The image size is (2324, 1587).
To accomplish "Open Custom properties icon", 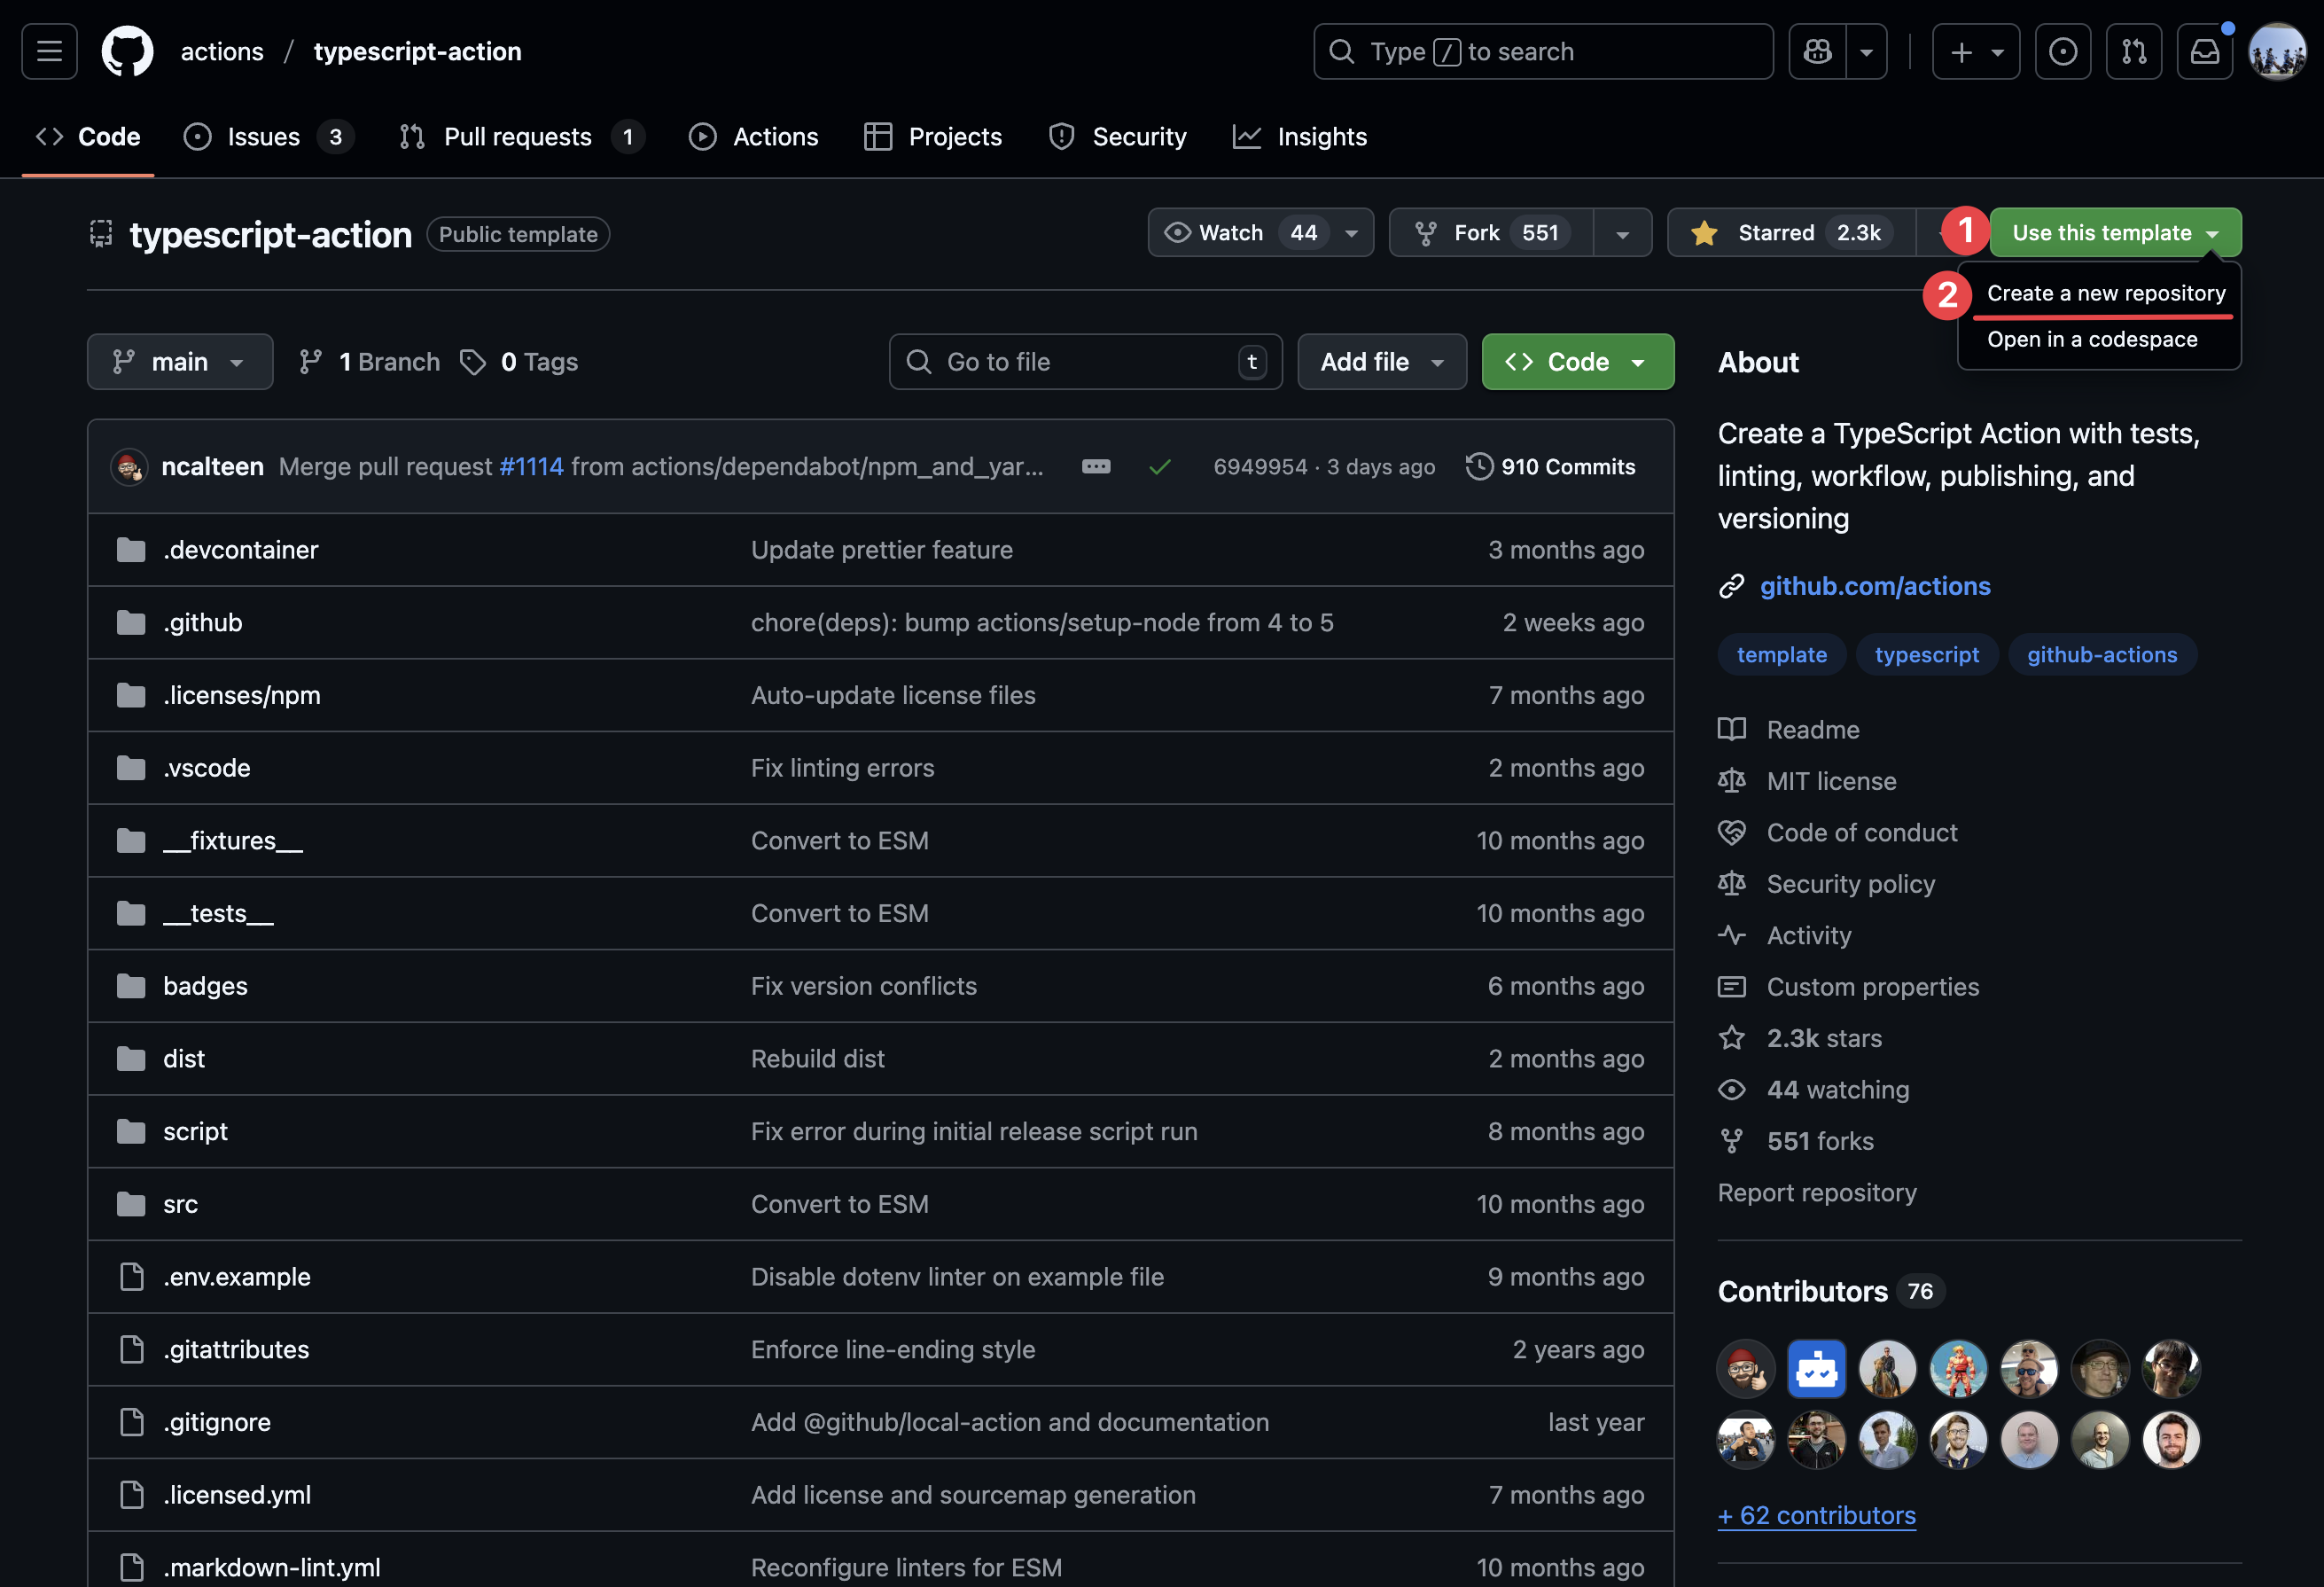I will click(x=1732, y=987).
